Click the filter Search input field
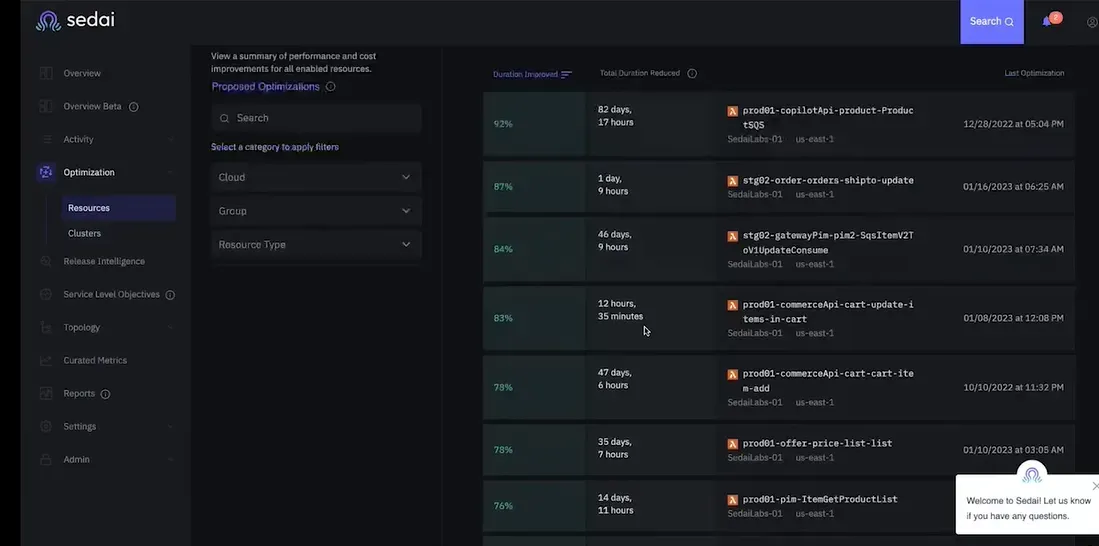 (x=316, y=118)
